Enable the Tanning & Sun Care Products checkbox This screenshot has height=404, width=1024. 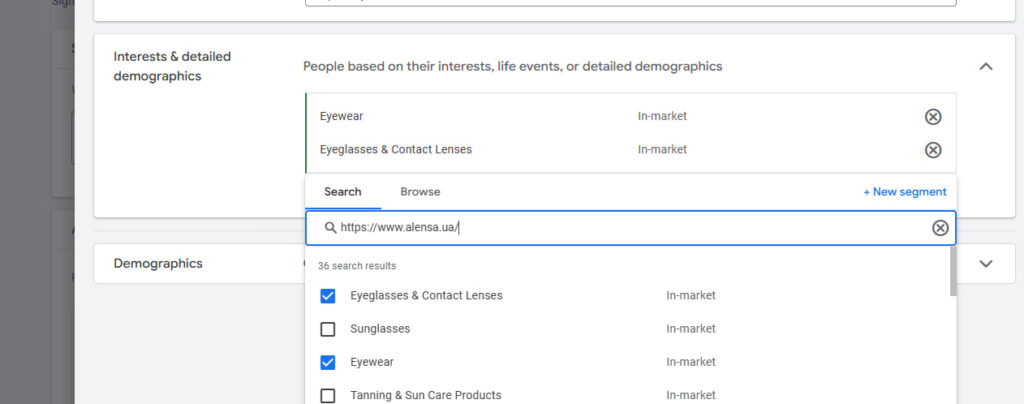(x=328, y=395)
